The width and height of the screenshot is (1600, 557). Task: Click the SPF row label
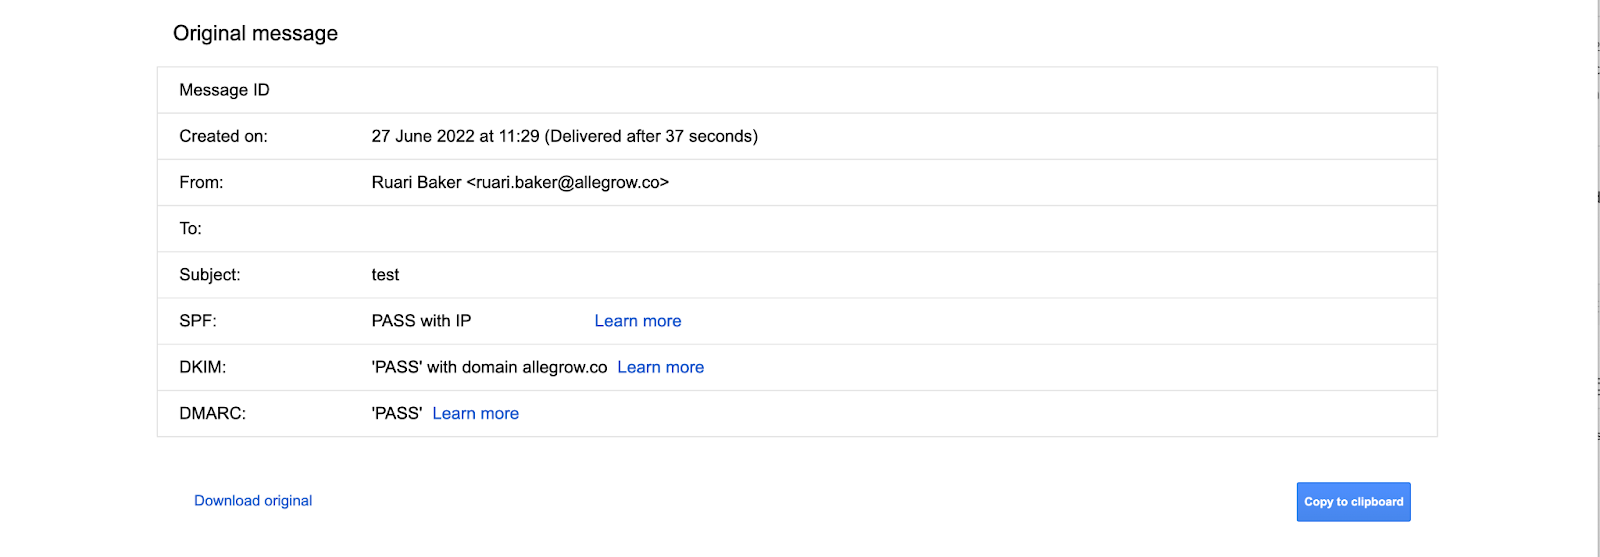(198, 321)
